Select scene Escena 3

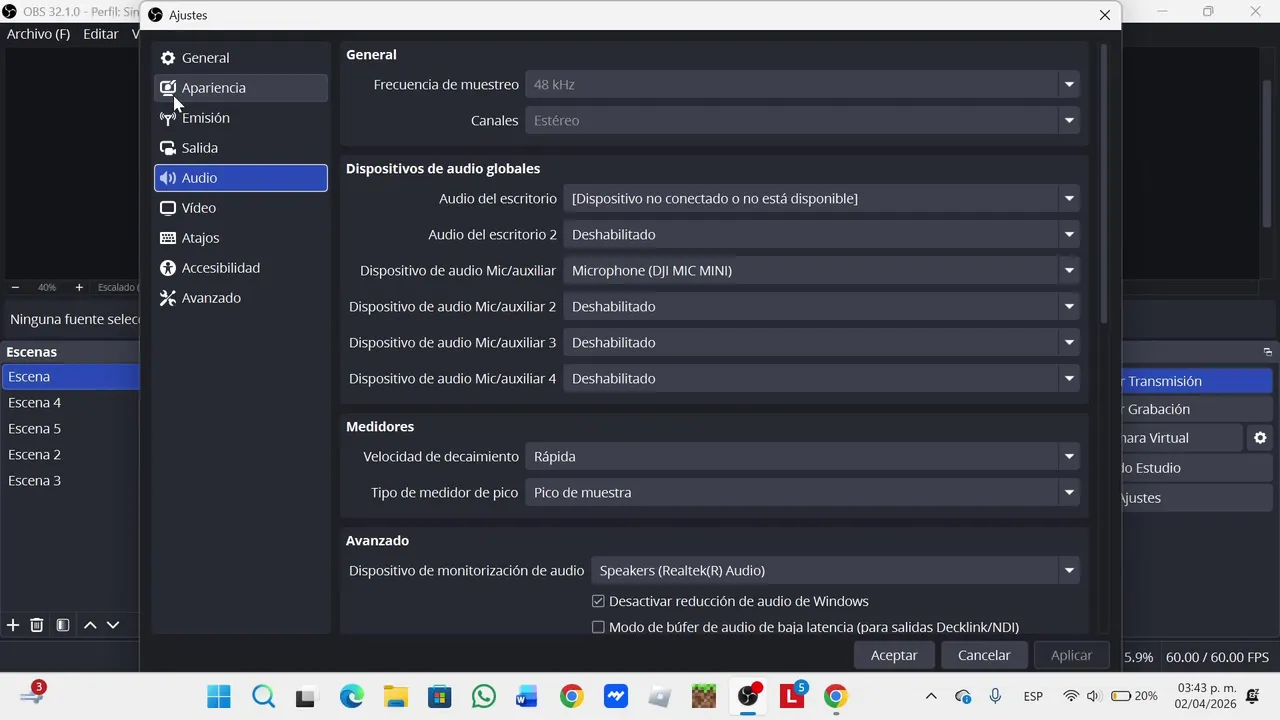[x=70, y=481]
